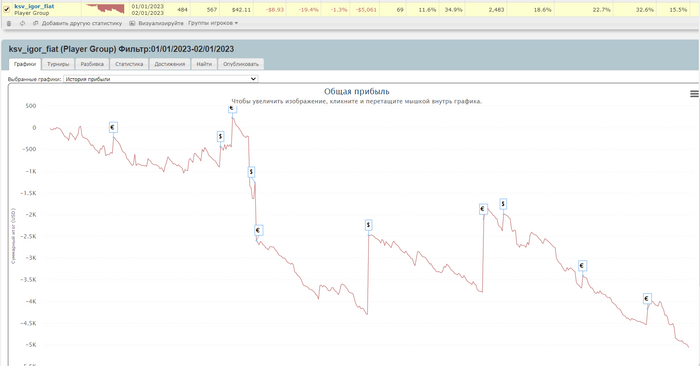Click the $ marker at the -1K drop
Screen dimensions: 700x366
[x=251, y=172]
